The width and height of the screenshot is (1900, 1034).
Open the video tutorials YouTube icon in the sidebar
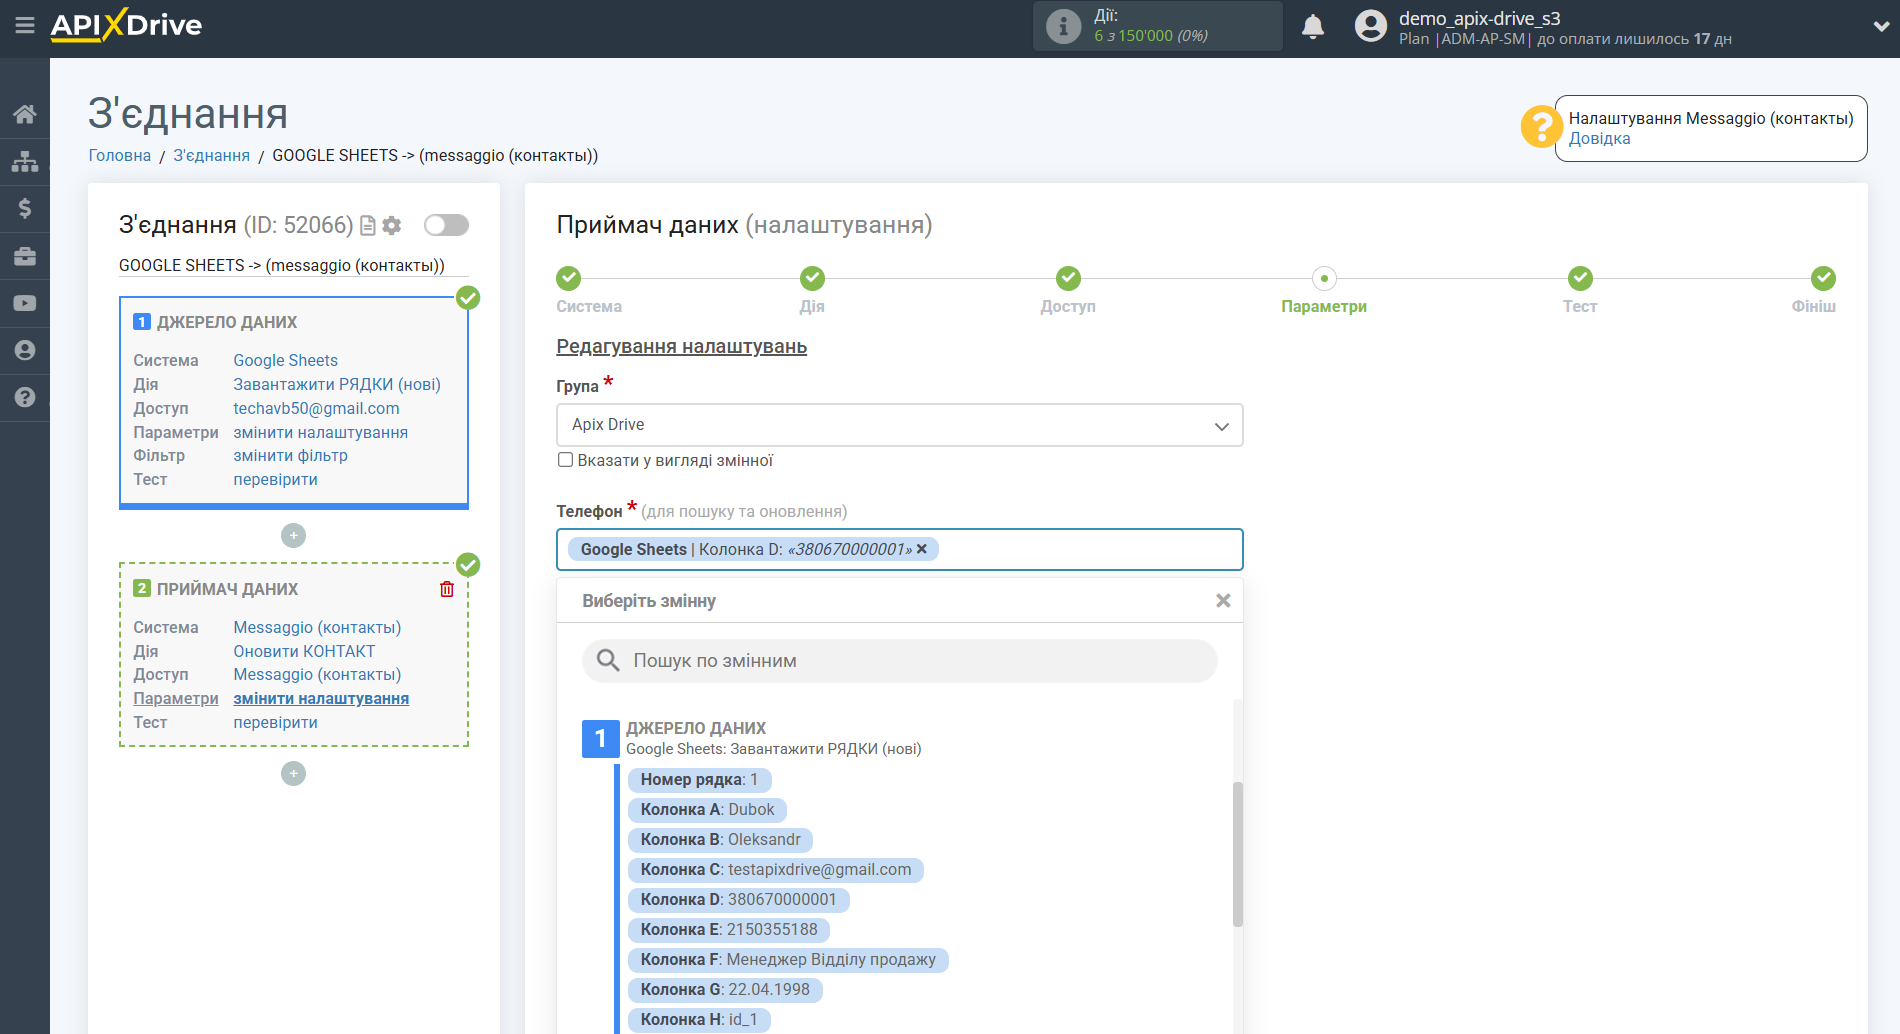[x=25, y=303]
